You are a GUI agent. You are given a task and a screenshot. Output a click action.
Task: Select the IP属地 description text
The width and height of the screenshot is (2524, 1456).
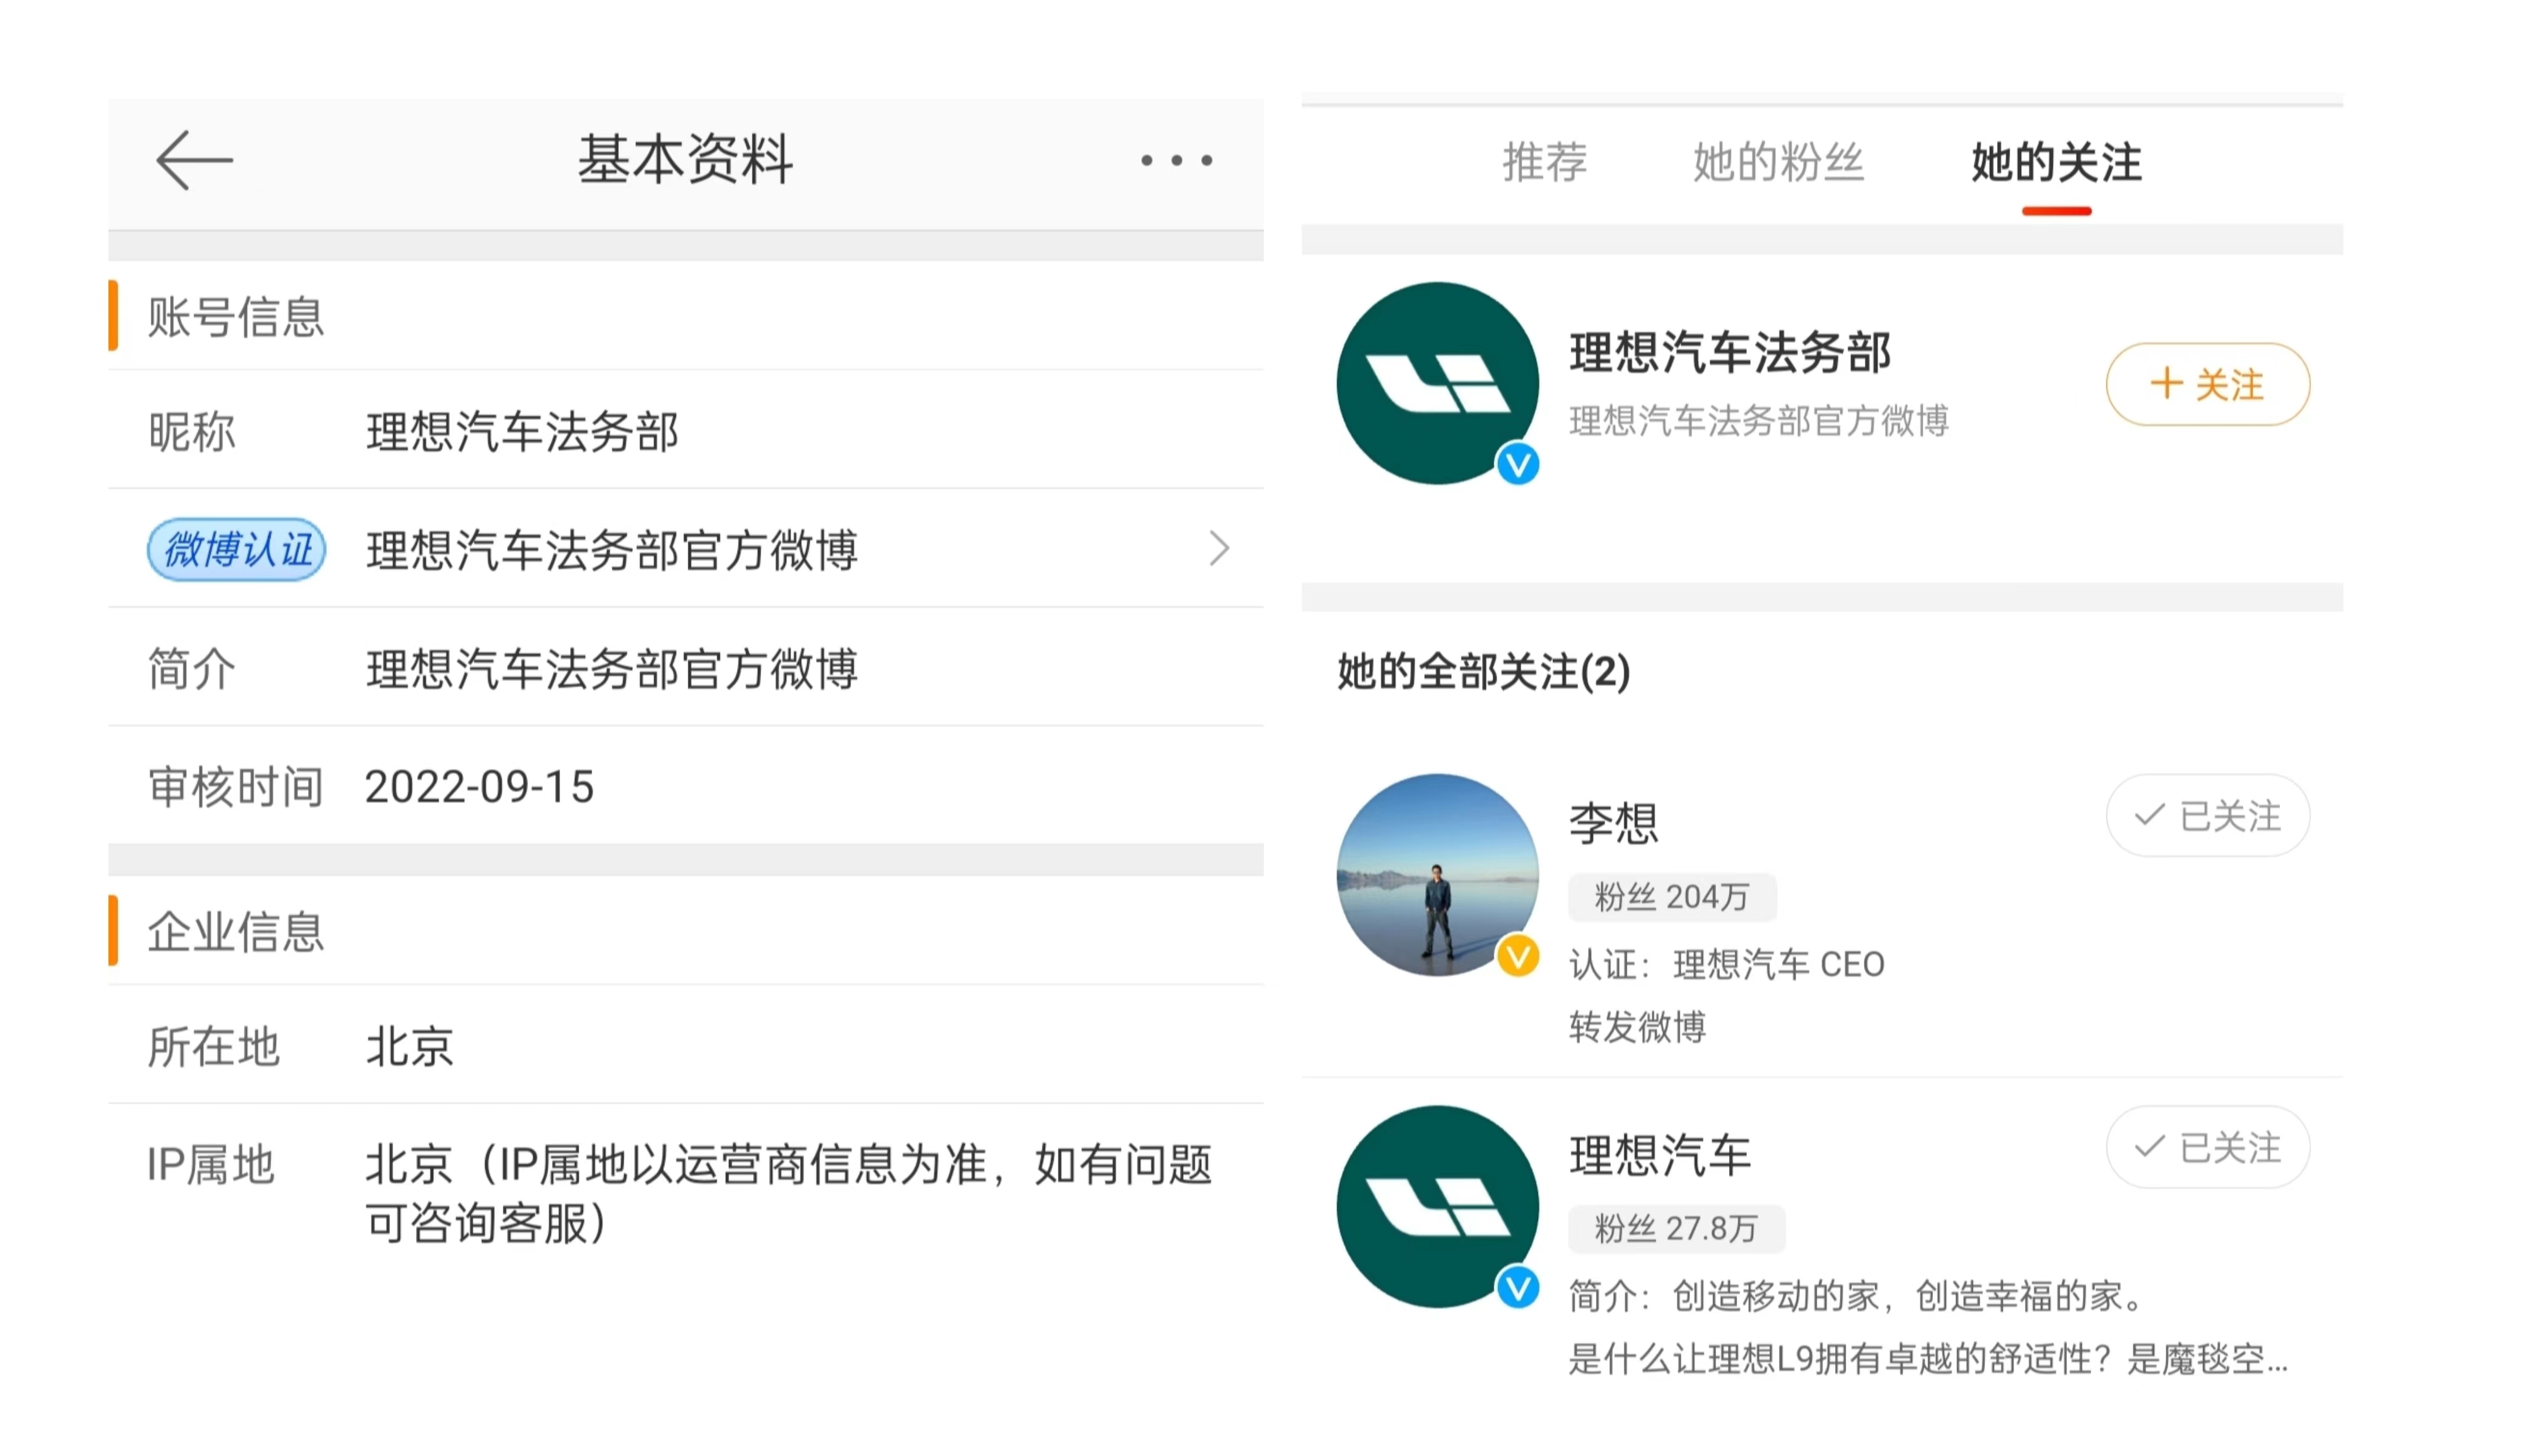(789, 1194)
